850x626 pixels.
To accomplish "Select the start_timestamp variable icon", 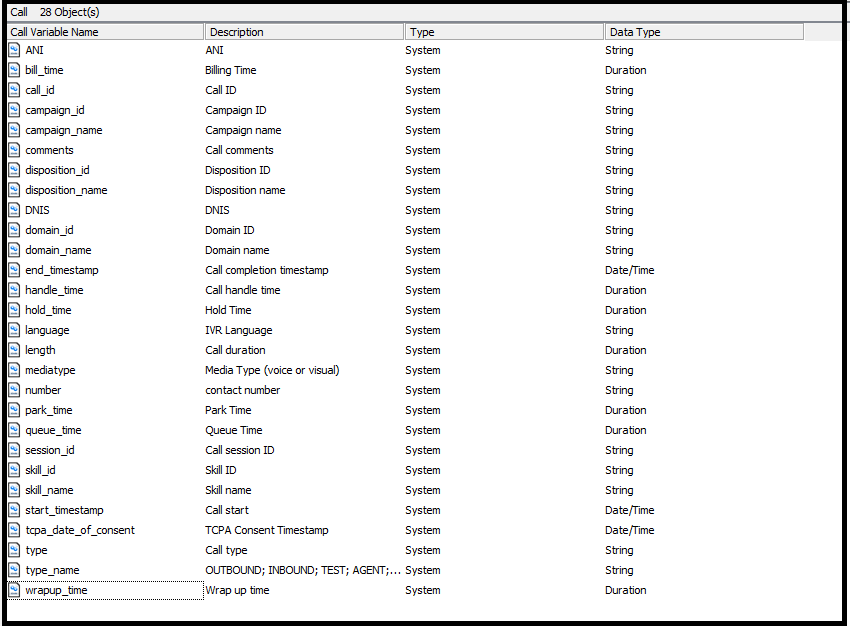I will 14,511.
